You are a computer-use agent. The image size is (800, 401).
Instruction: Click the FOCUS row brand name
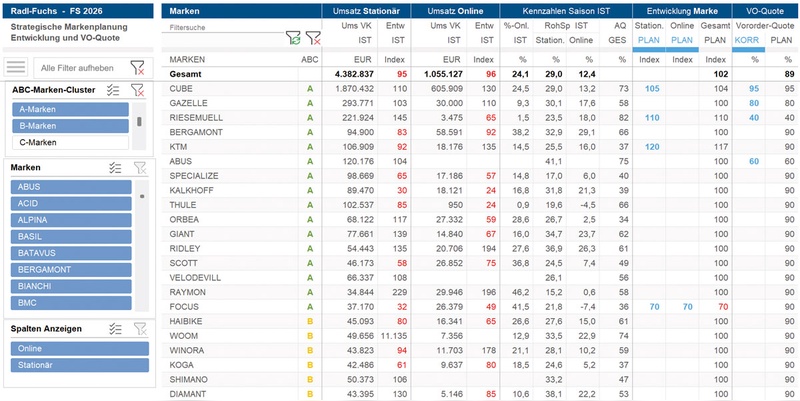pyautogui.click(x=184, y=307)
